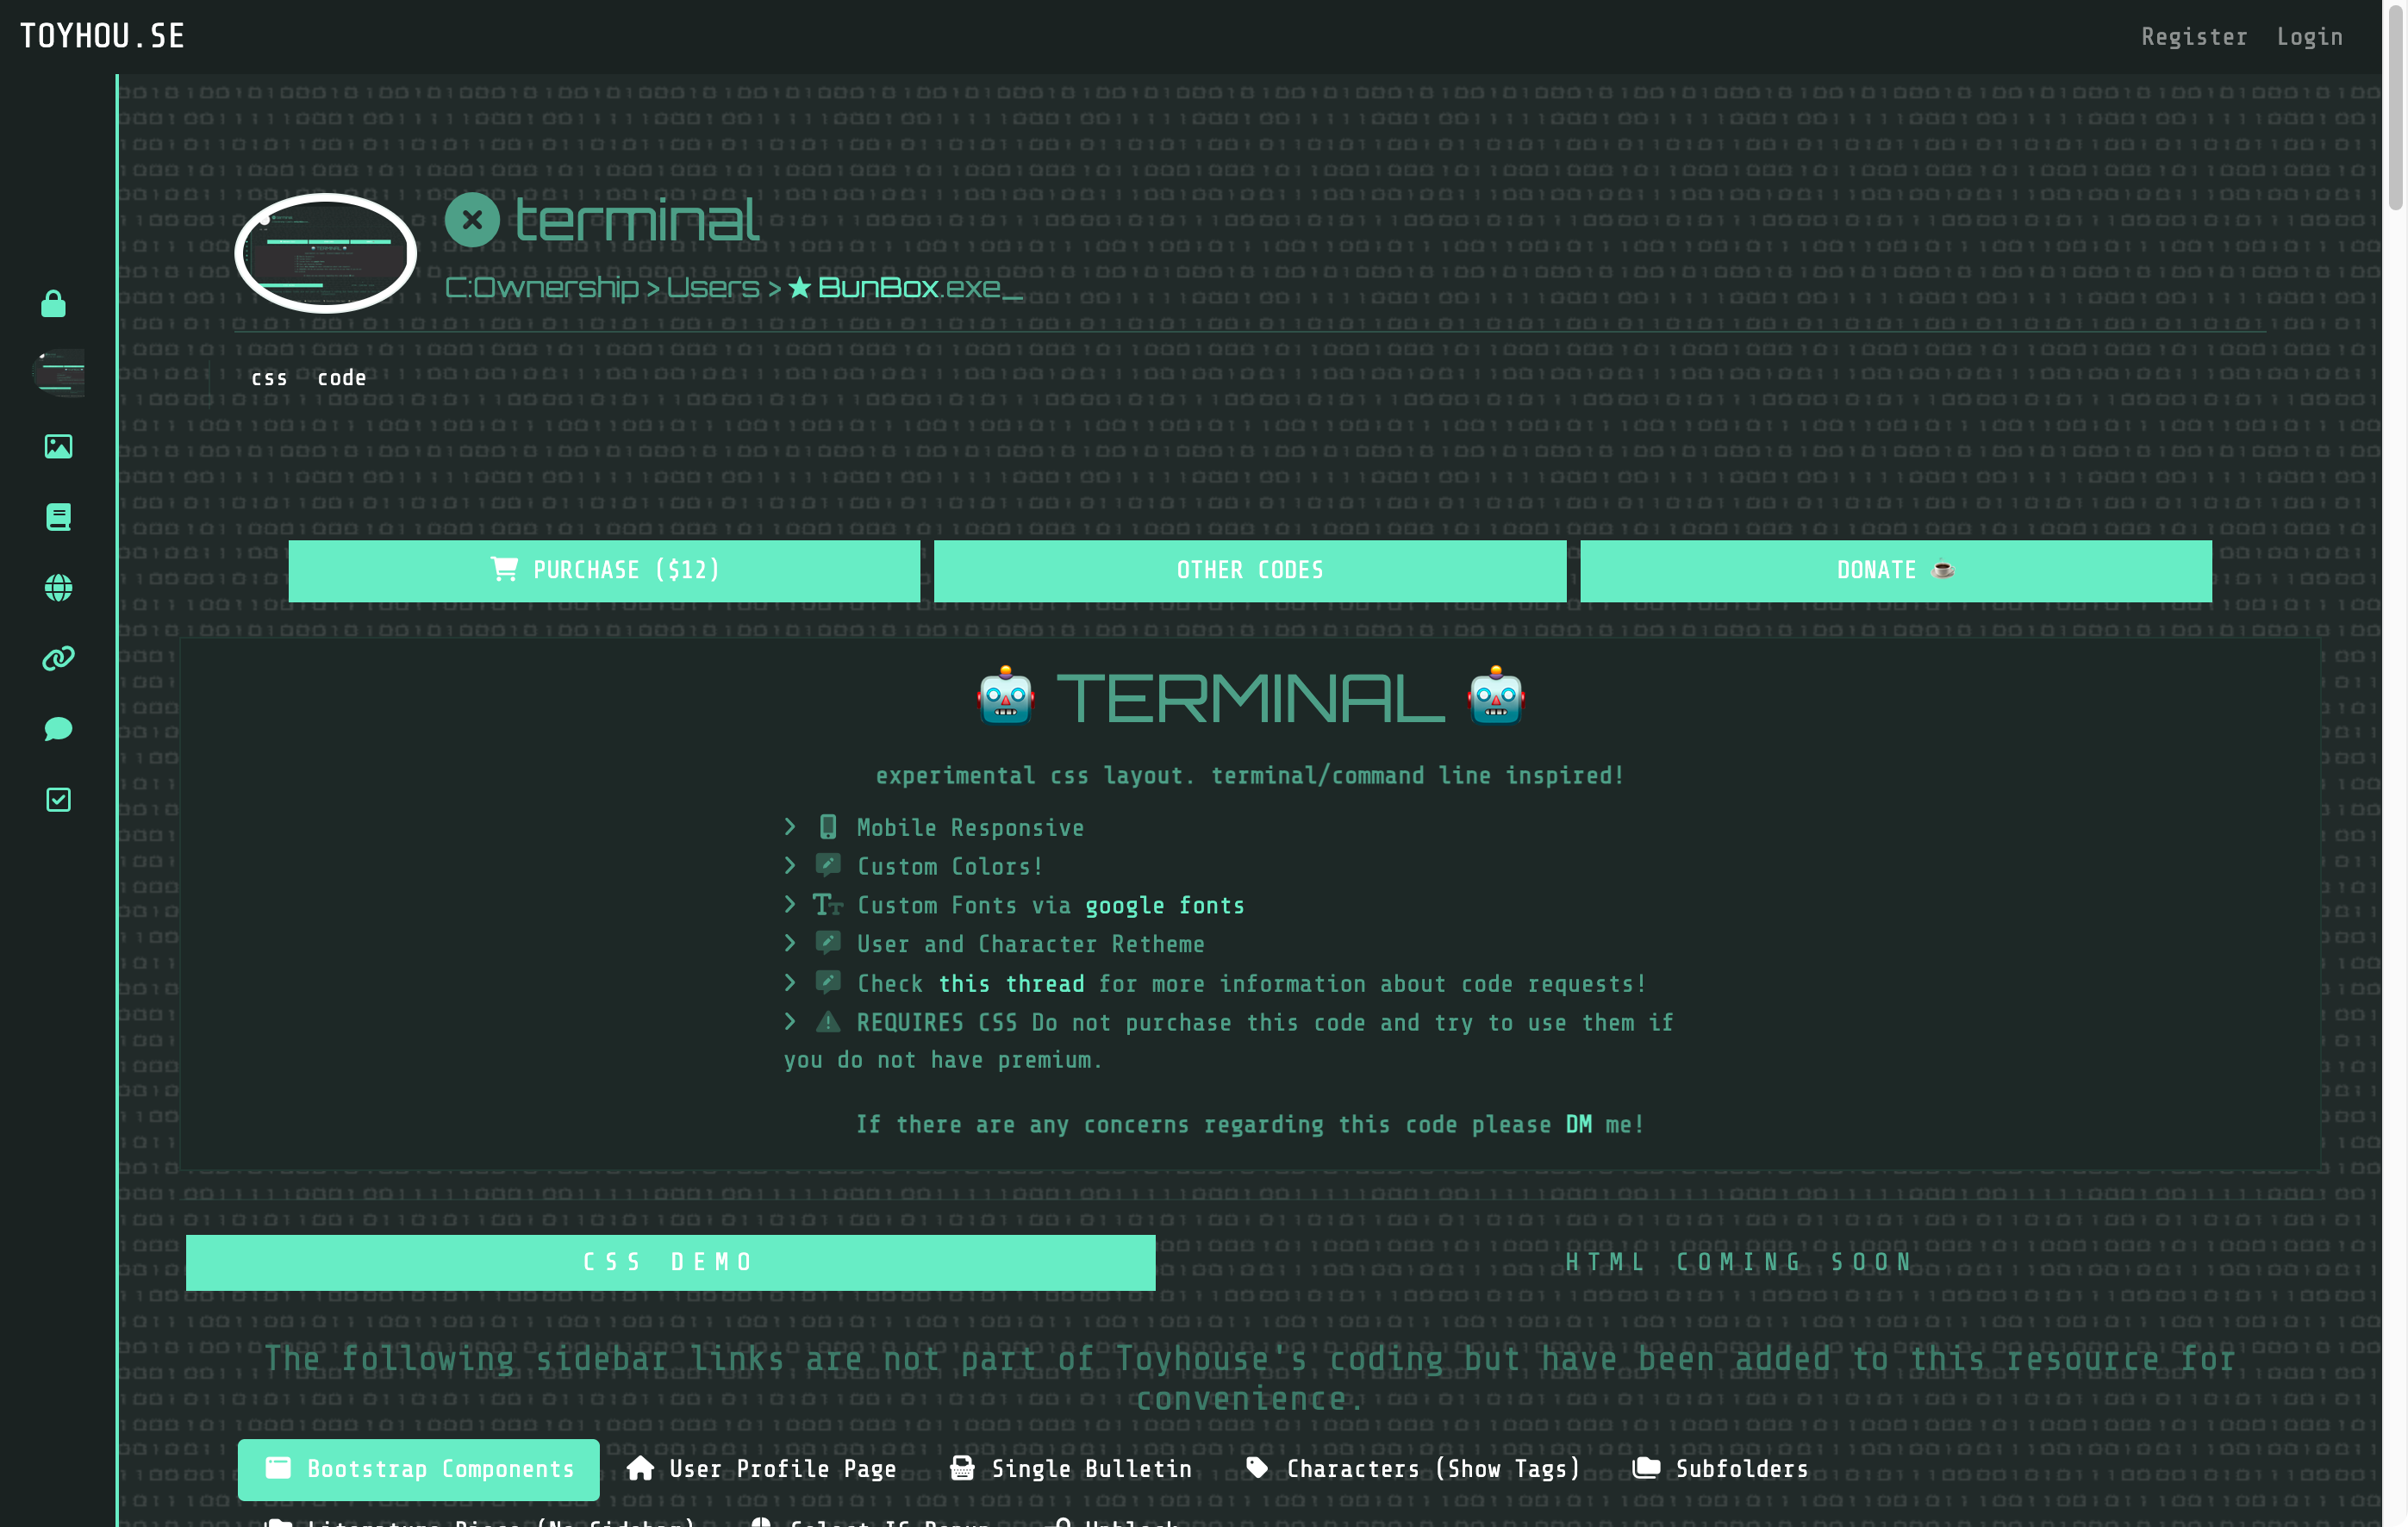Select the checked-box icon in the sidebar
This screenshot has width=2408, height=1527.
57,799
